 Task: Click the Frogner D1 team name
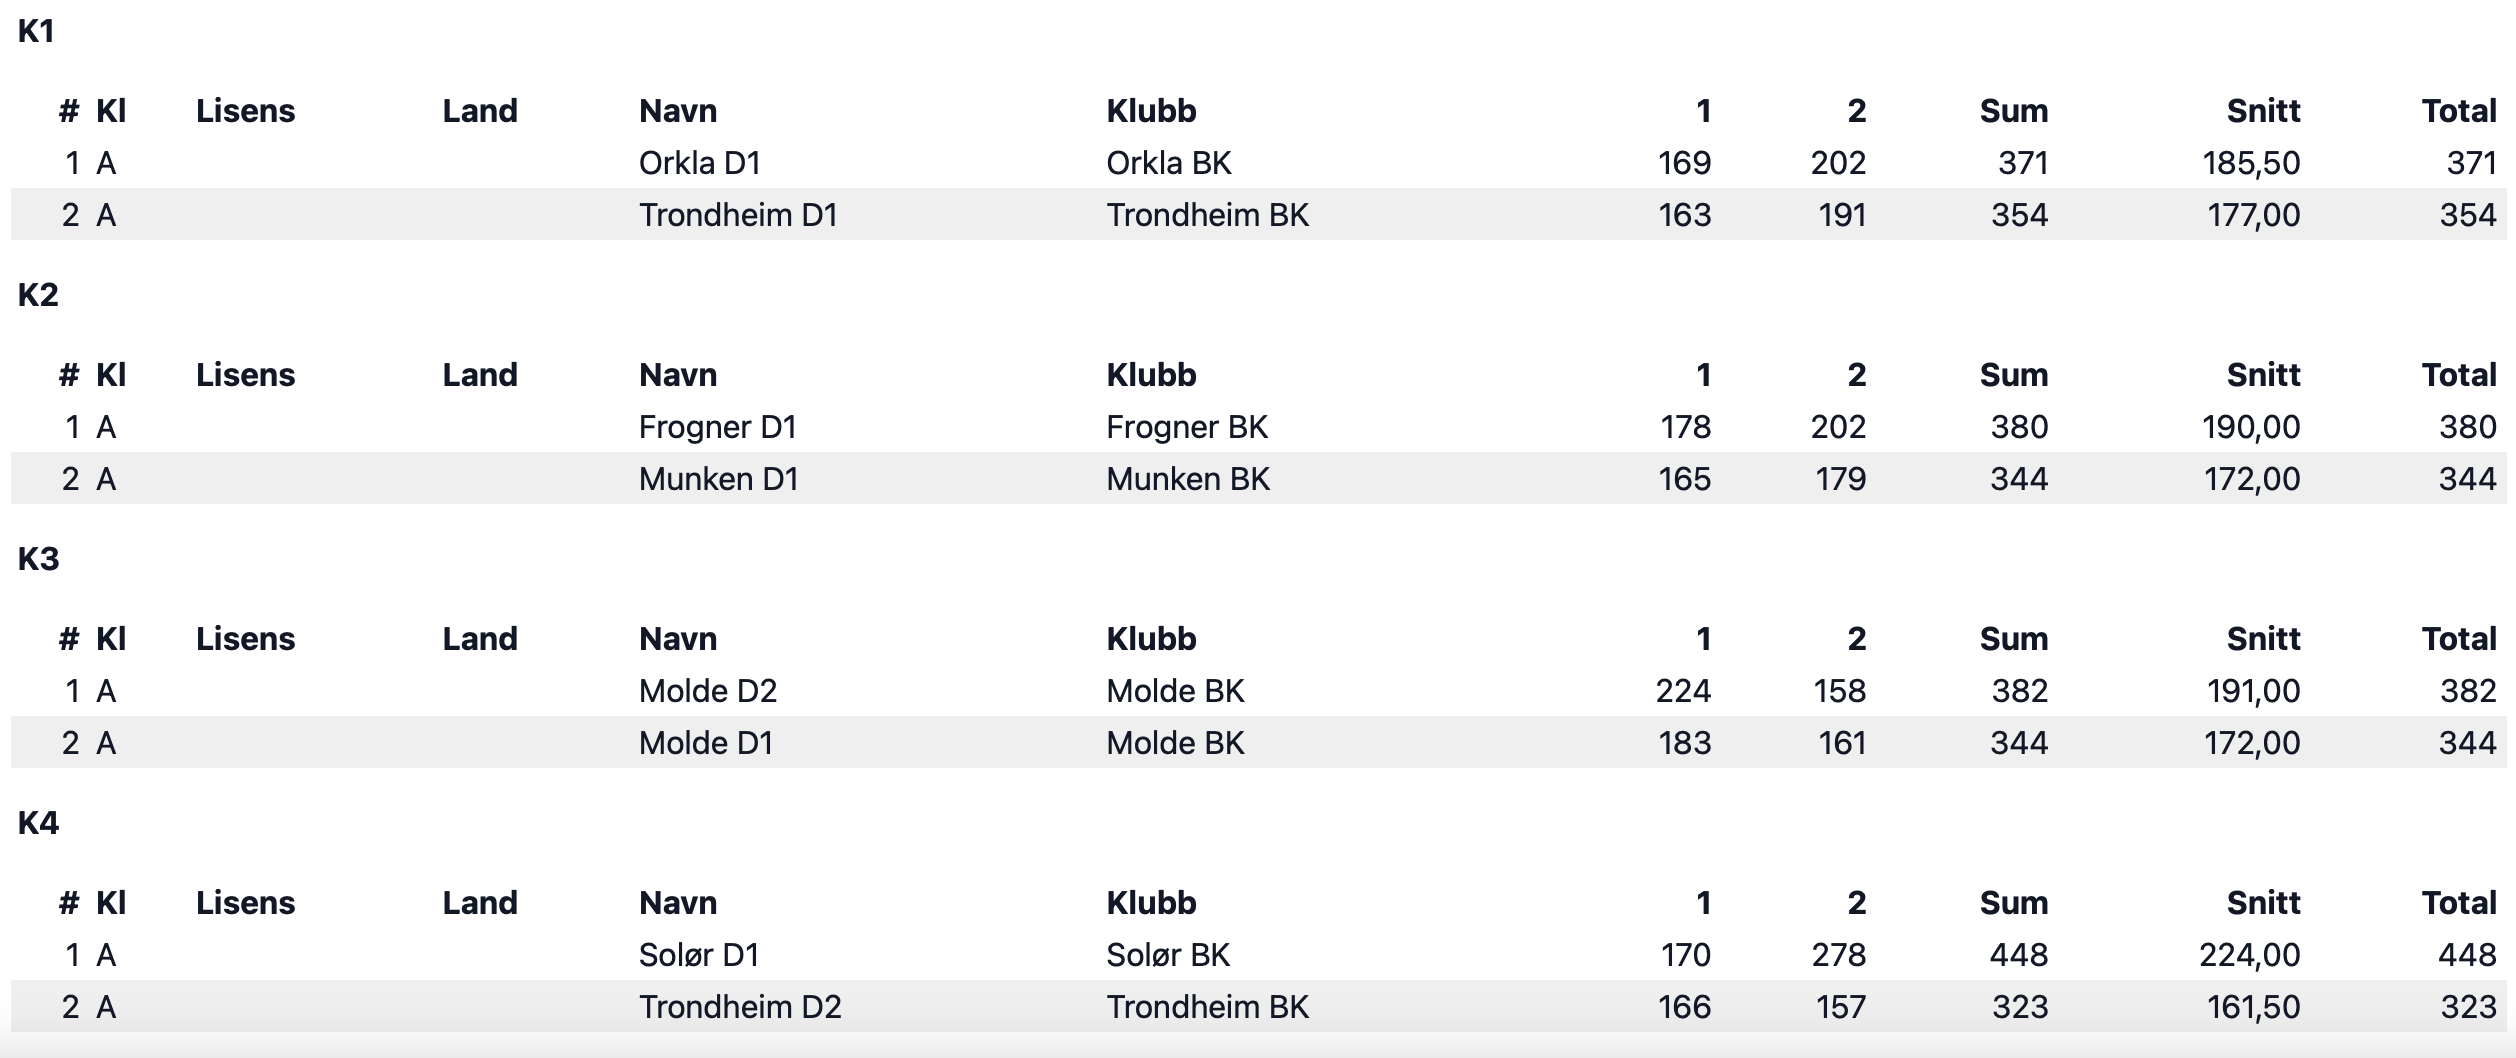tap(717, 427)
